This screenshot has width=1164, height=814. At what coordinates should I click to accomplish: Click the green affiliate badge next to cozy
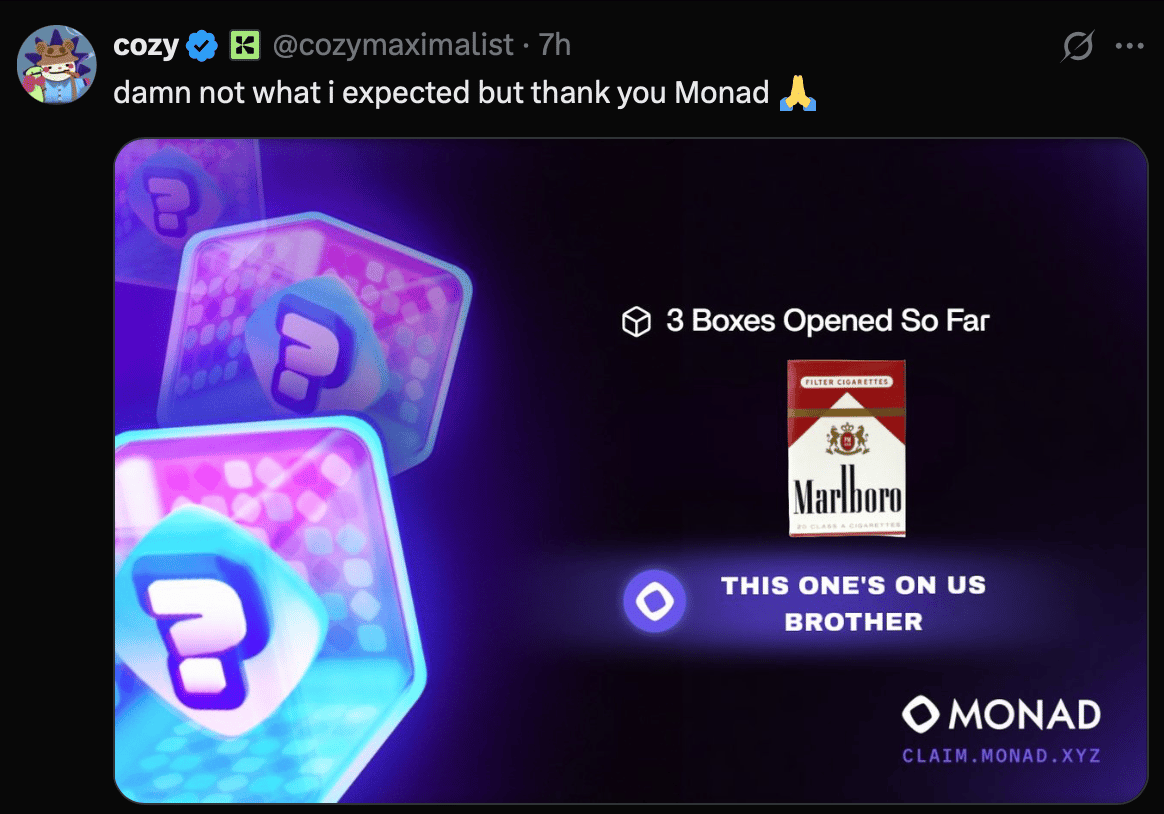tap(245, 45)
